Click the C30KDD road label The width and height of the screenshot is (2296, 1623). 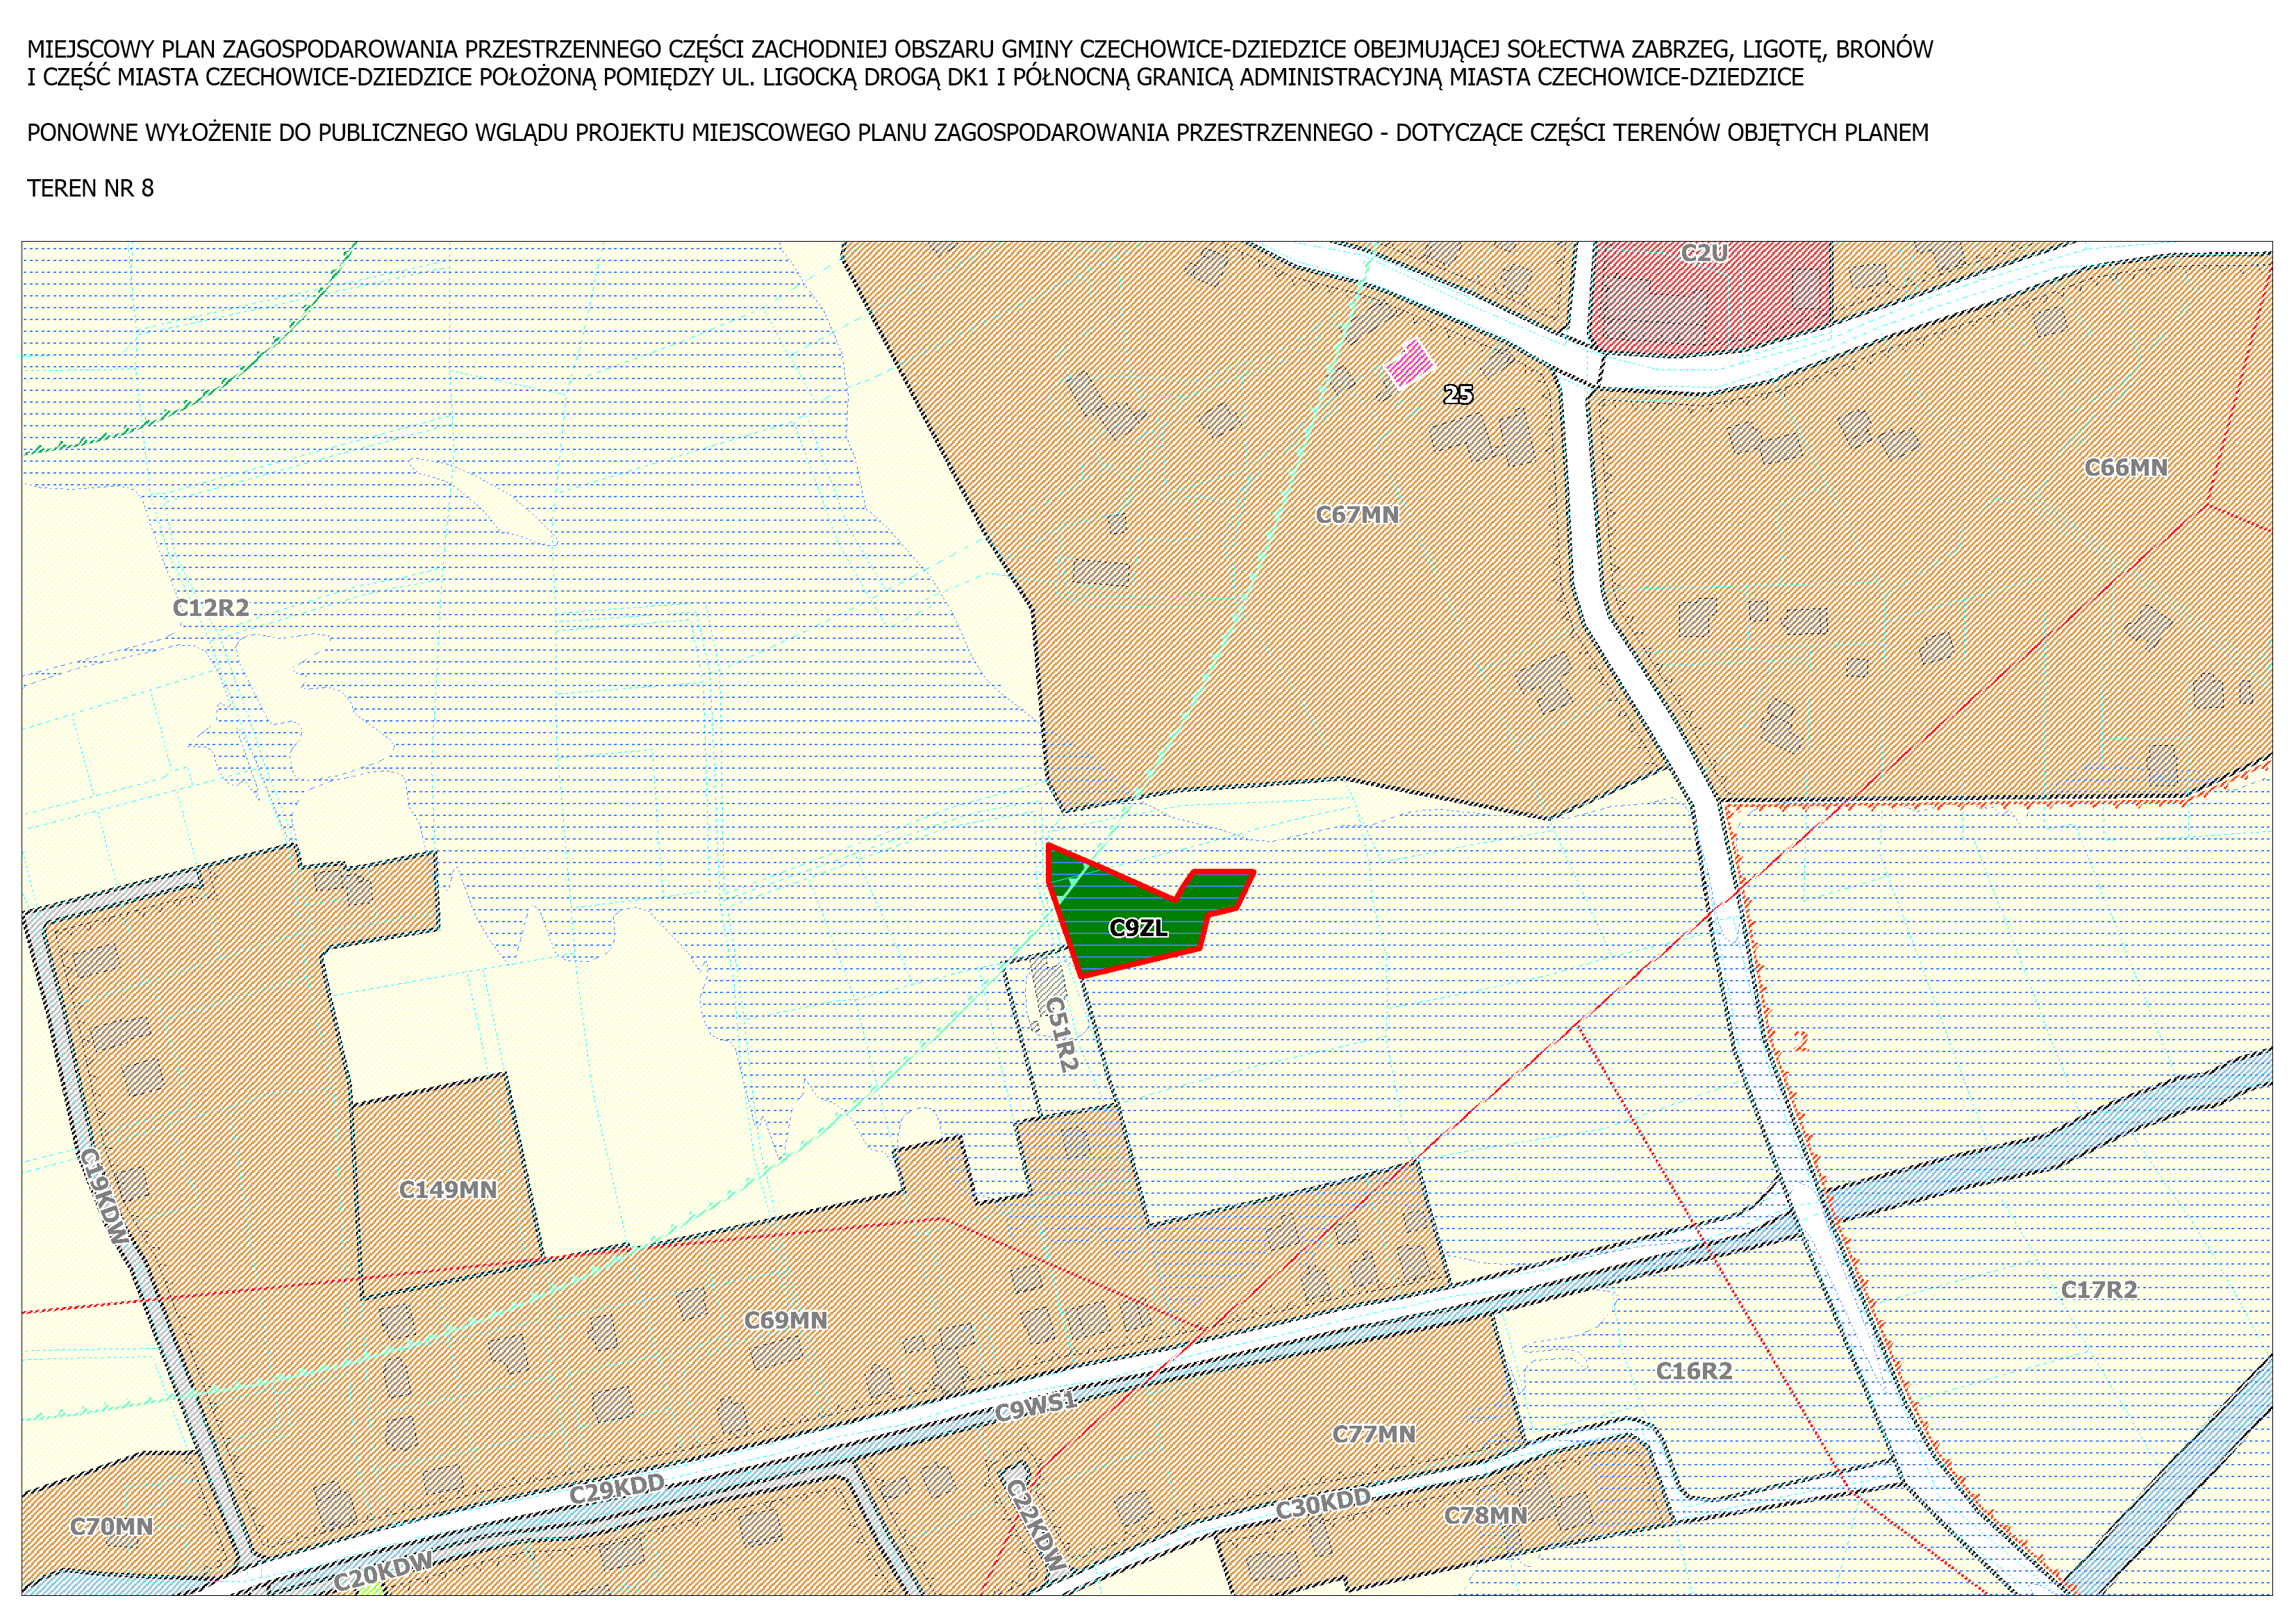[x=1322, y=1504]
